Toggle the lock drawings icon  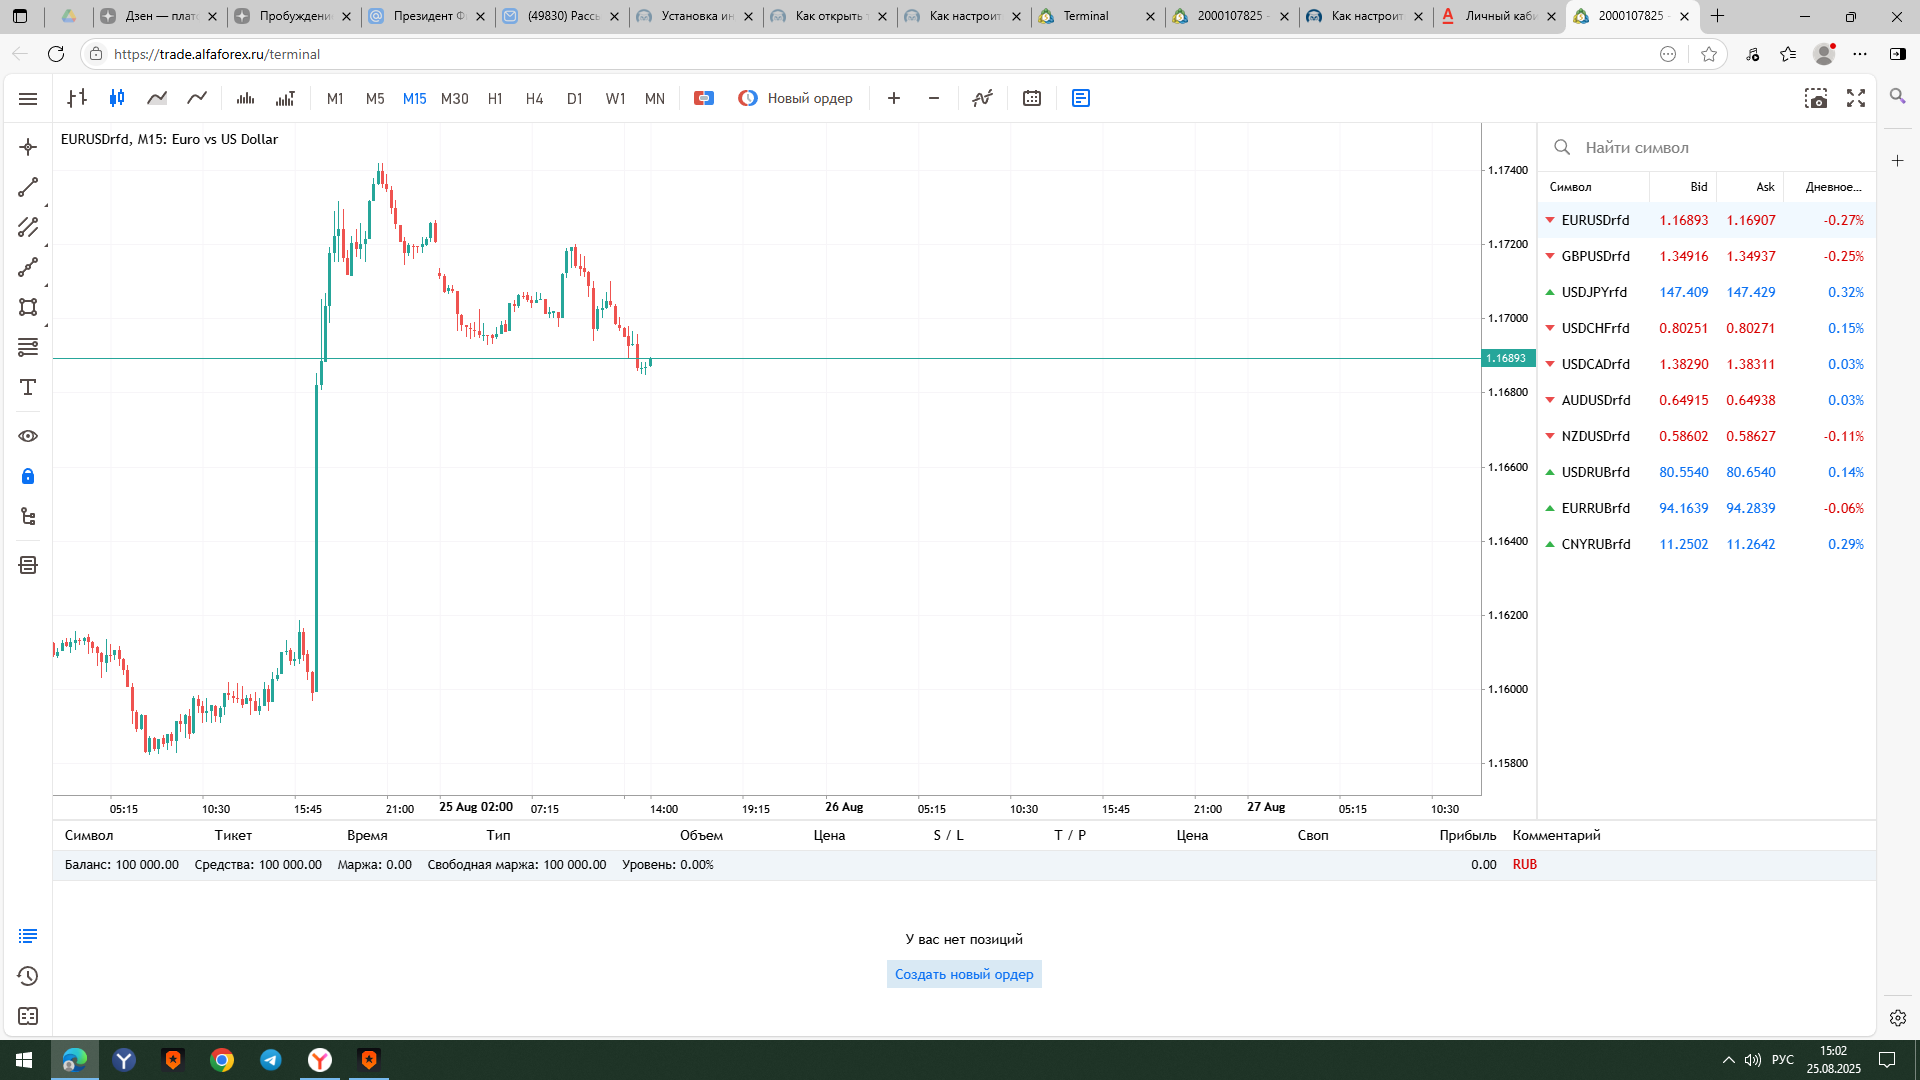[28, 476]
